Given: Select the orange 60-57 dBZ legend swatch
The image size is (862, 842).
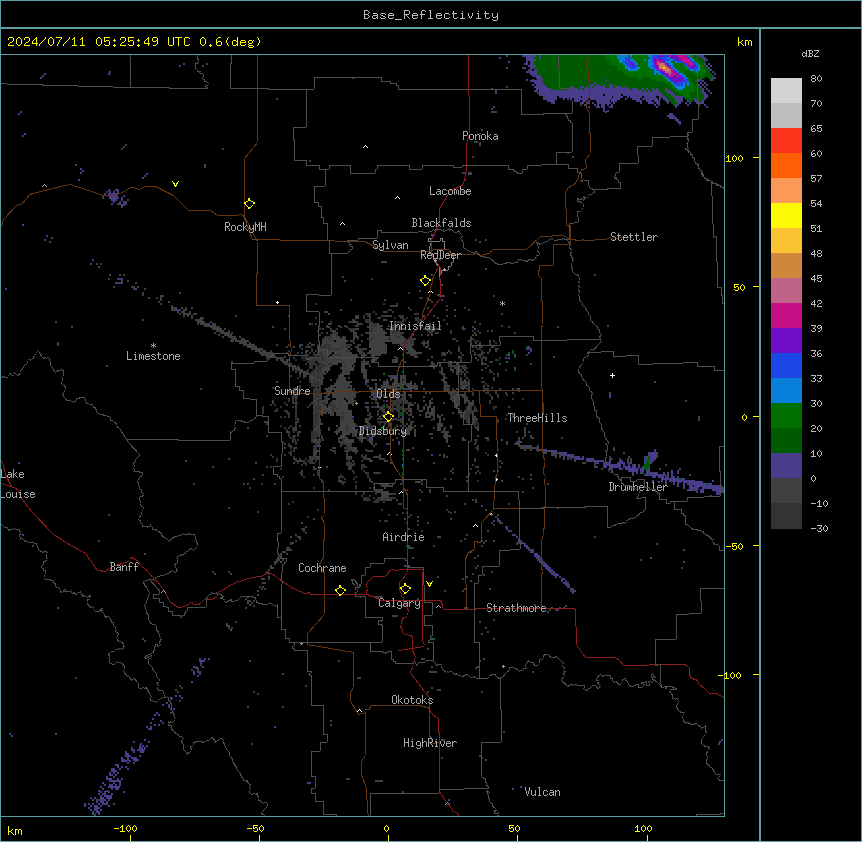Looking at the screenshot, I should [786, 165].
